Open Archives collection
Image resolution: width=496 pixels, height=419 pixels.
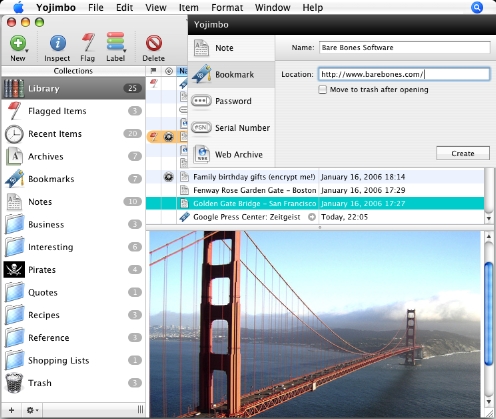pyautogui.click(x=73, y=156)
